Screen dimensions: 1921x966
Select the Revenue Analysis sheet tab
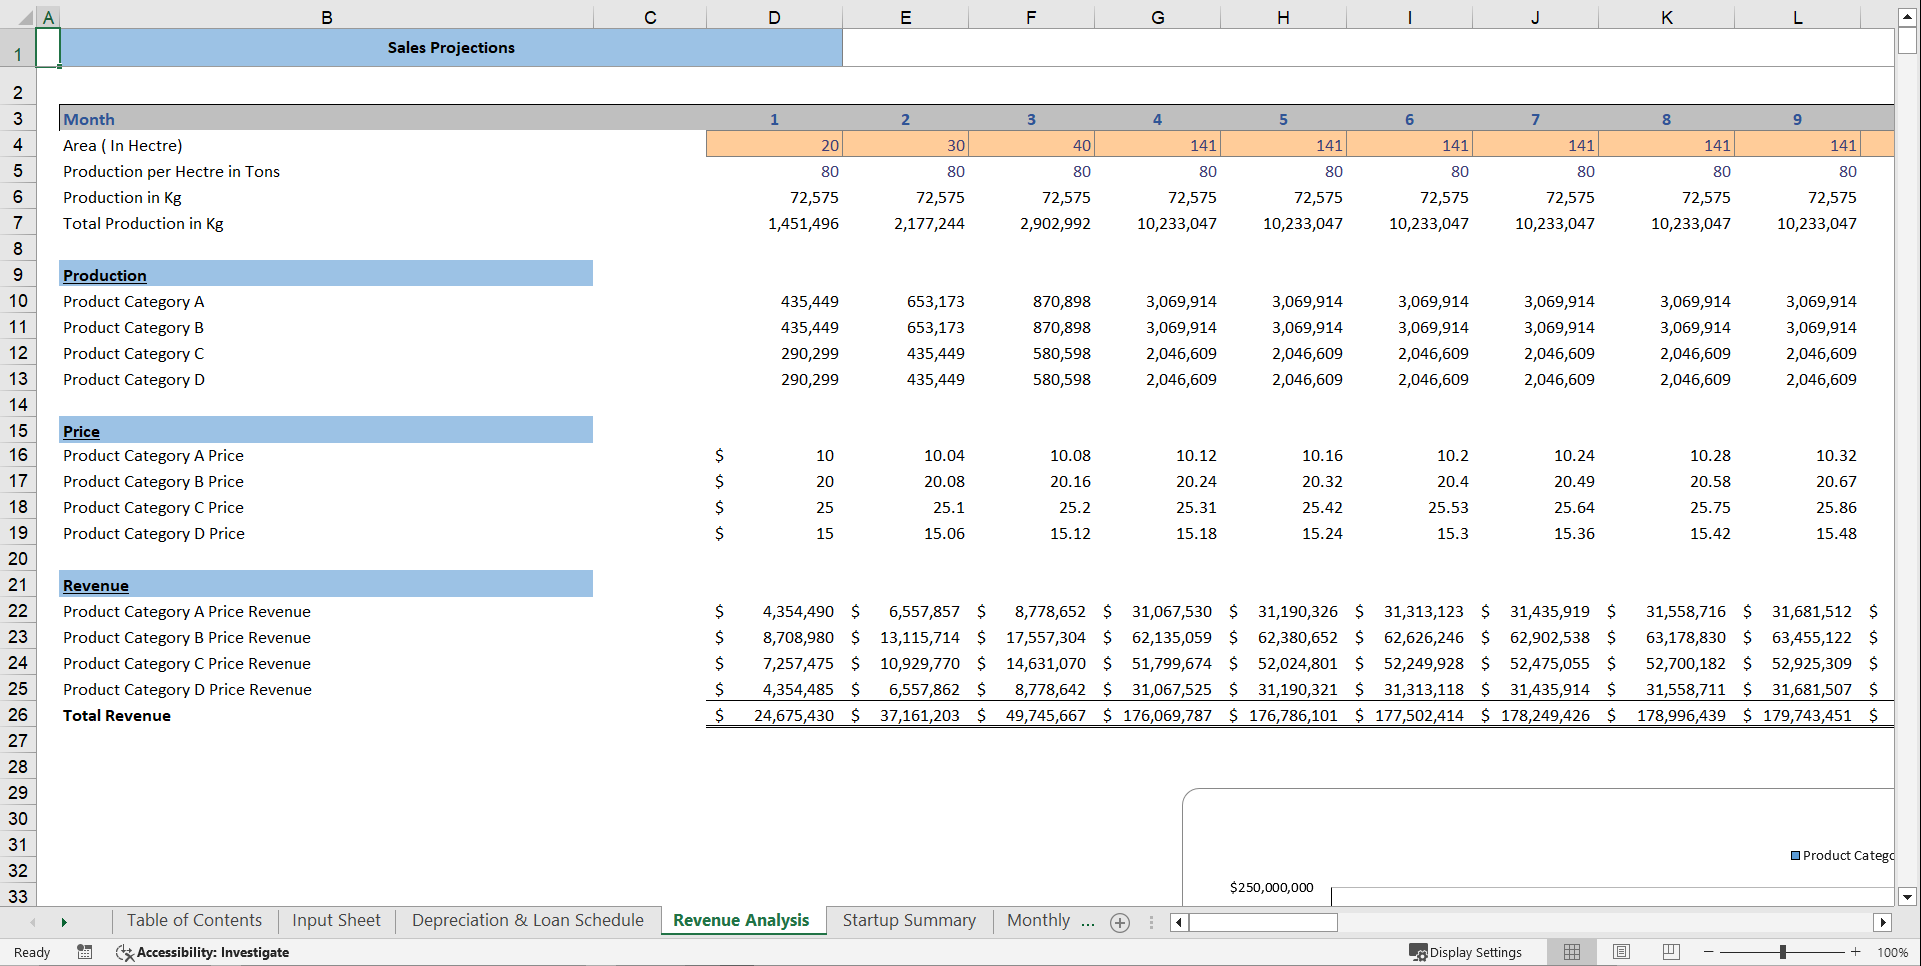point(741,921)
